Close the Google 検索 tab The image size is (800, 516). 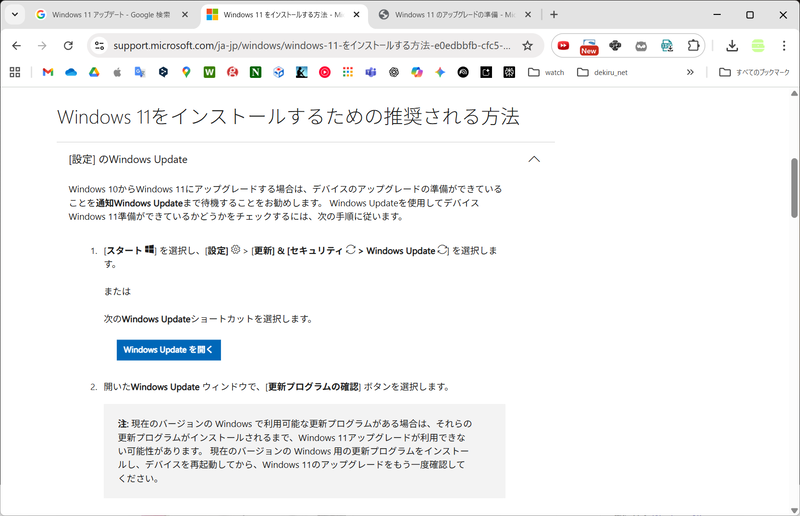coord(185,15)
